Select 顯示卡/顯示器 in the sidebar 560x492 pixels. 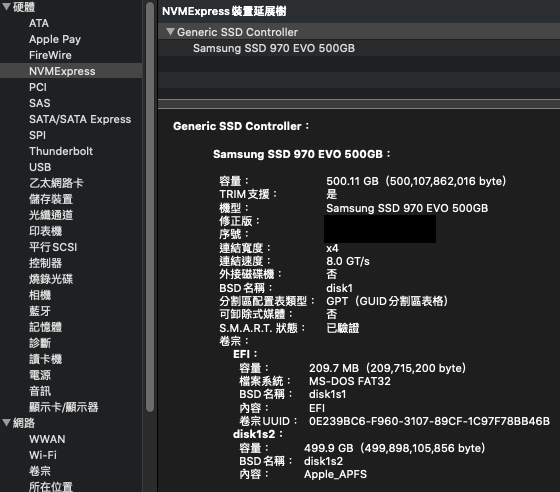64,407
